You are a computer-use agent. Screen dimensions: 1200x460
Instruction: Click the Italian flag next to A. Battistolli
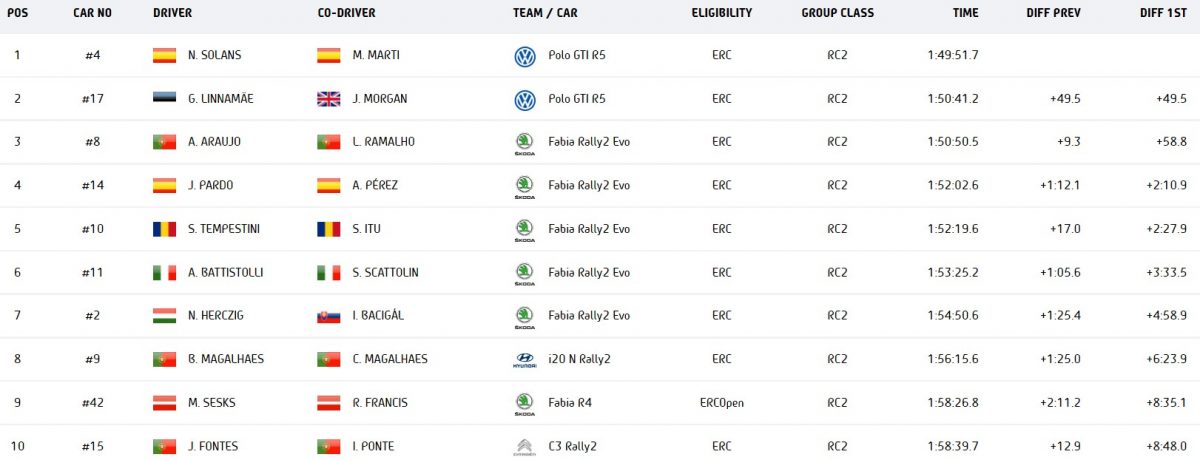(164, 272)
